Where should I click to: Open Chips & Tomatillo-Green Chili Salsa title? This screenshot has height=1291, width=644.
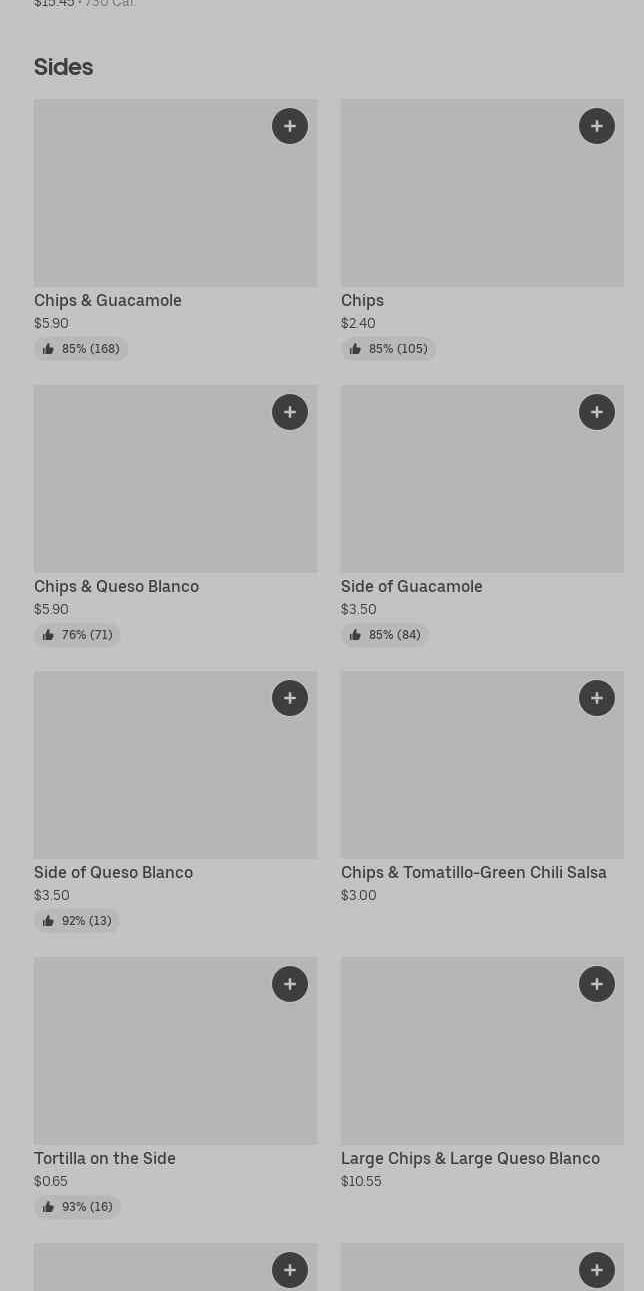[473, 872]
